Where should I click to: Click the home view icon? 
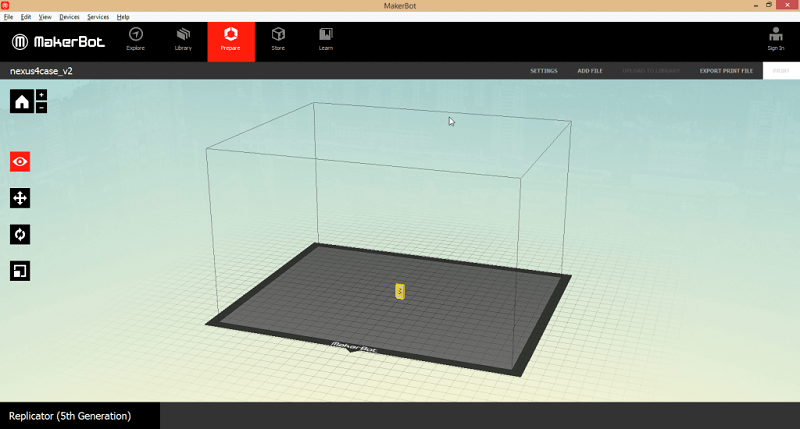21,102
